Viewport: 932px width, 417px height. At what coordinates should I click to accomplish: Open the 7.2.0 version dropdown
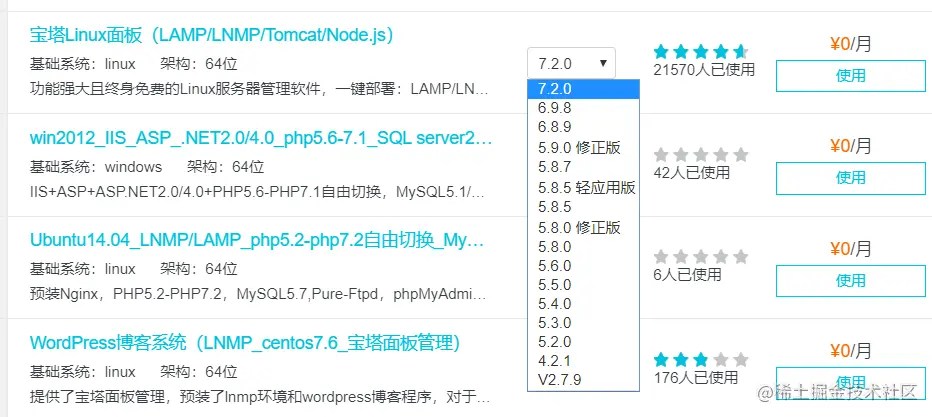(571, 63)
